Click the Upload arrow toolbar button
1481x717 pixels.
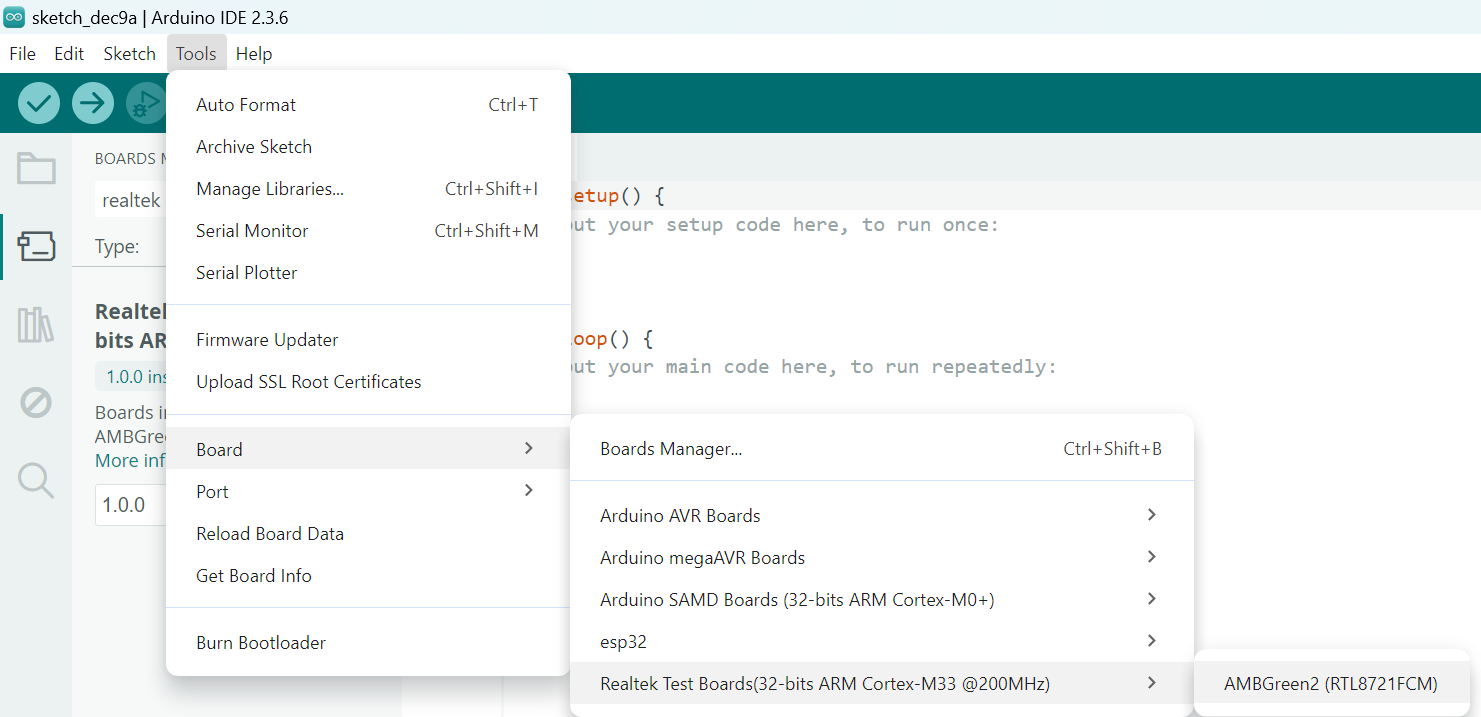pos(93,103)
